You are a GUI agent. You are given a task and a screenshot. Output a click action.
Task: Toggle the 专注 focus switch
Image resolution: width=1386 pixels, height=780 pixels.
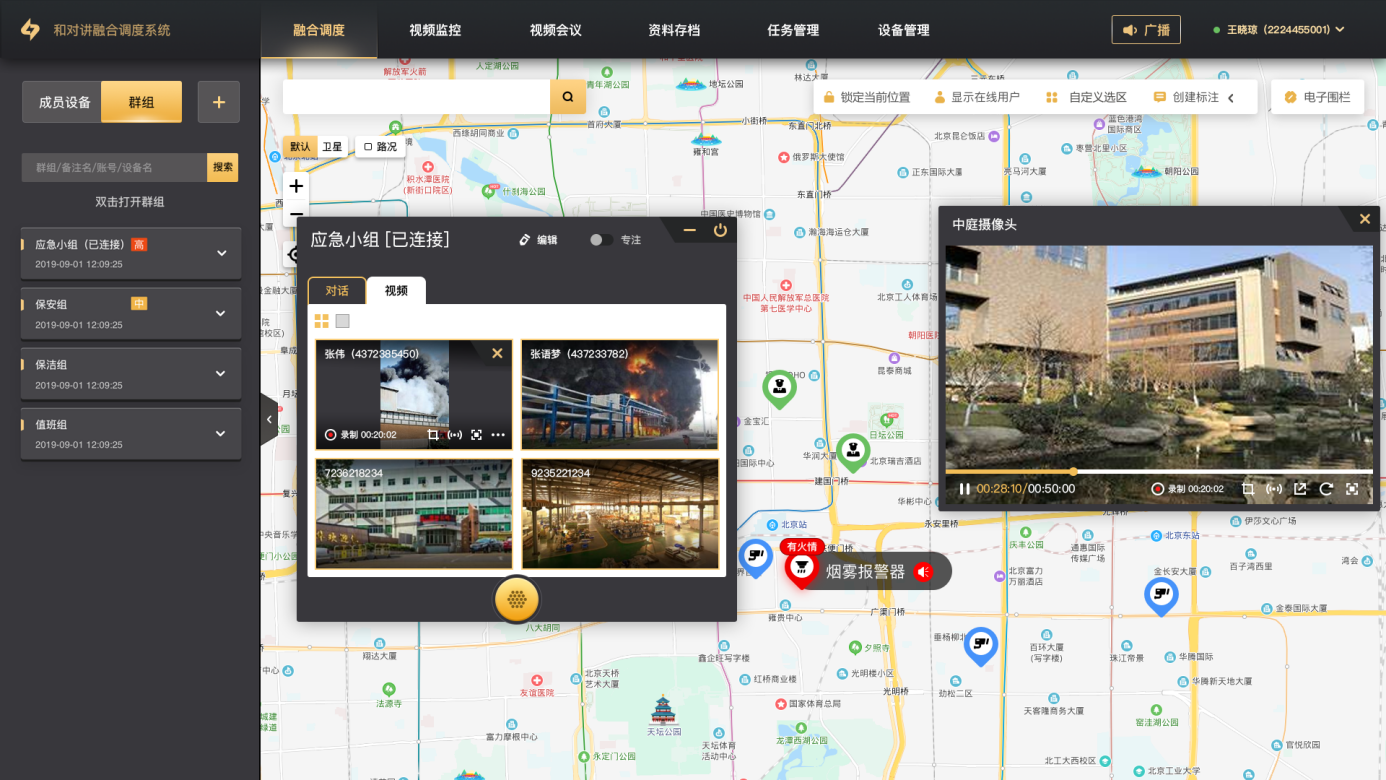(x=601, y=240)
